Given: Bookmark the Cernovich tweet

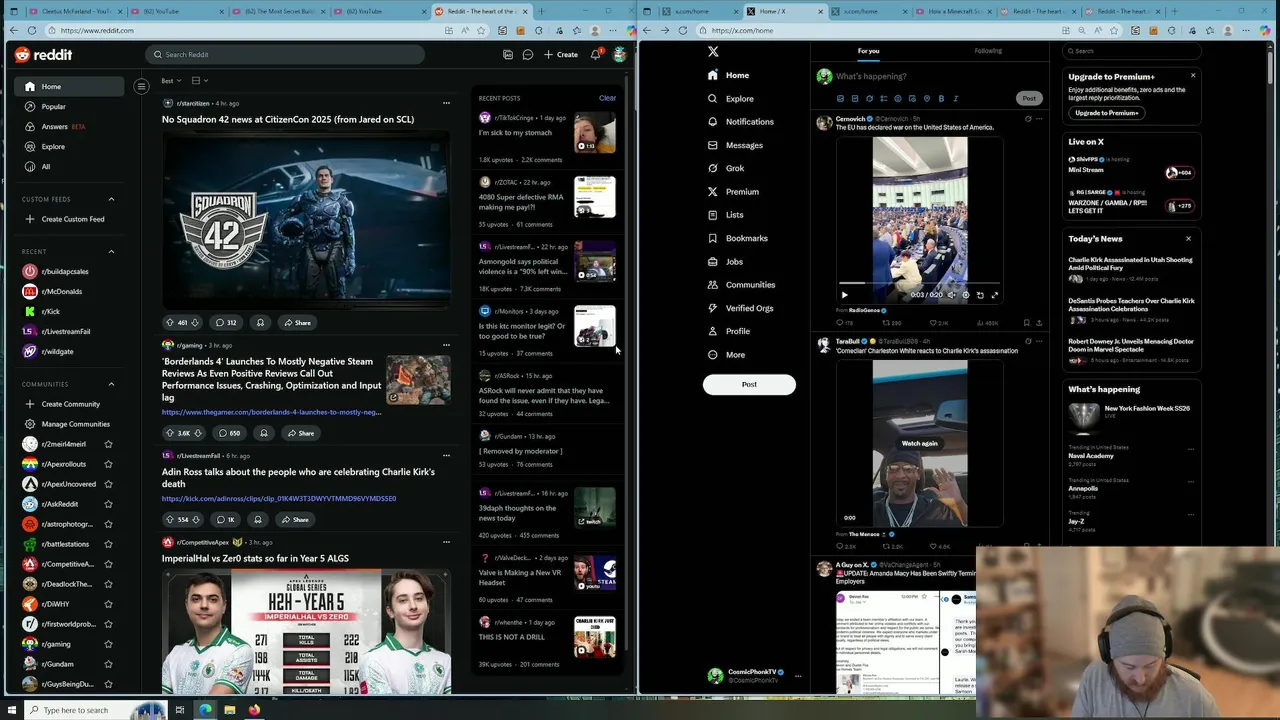Looking at the screenshot, I should tap(1026, 323).
